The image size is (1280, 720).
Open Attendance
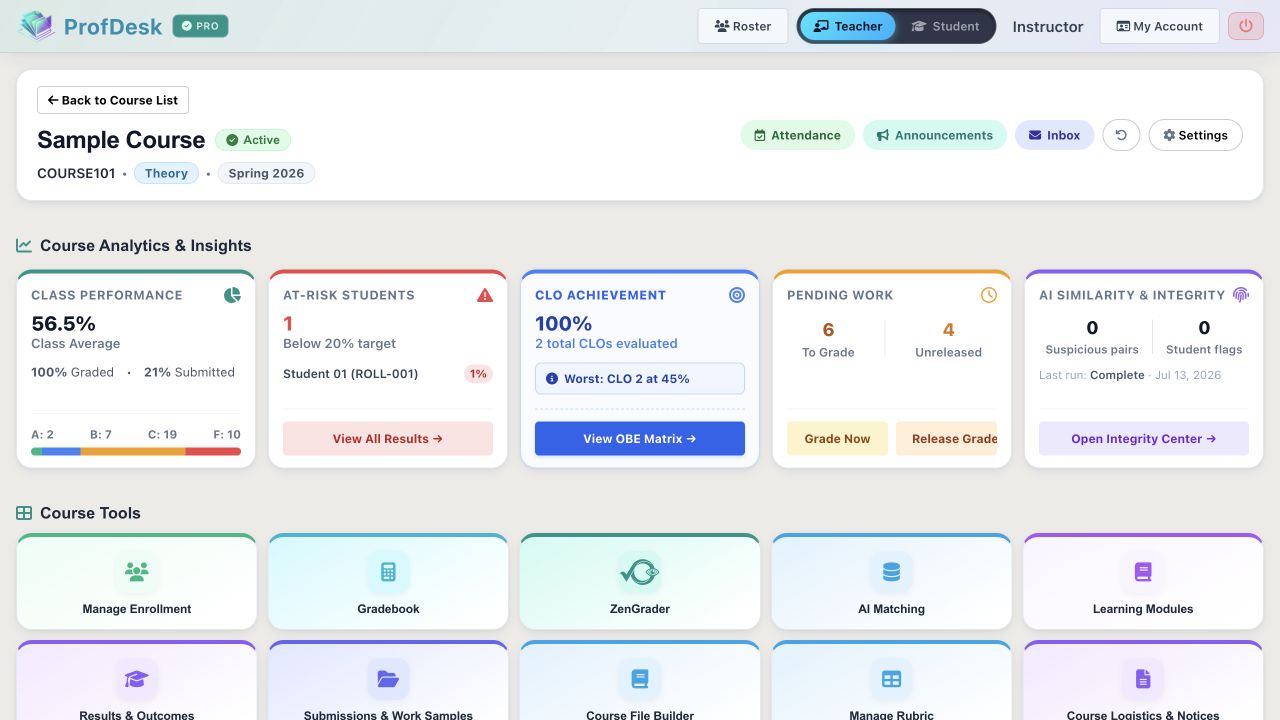click(x=797, y=135)
